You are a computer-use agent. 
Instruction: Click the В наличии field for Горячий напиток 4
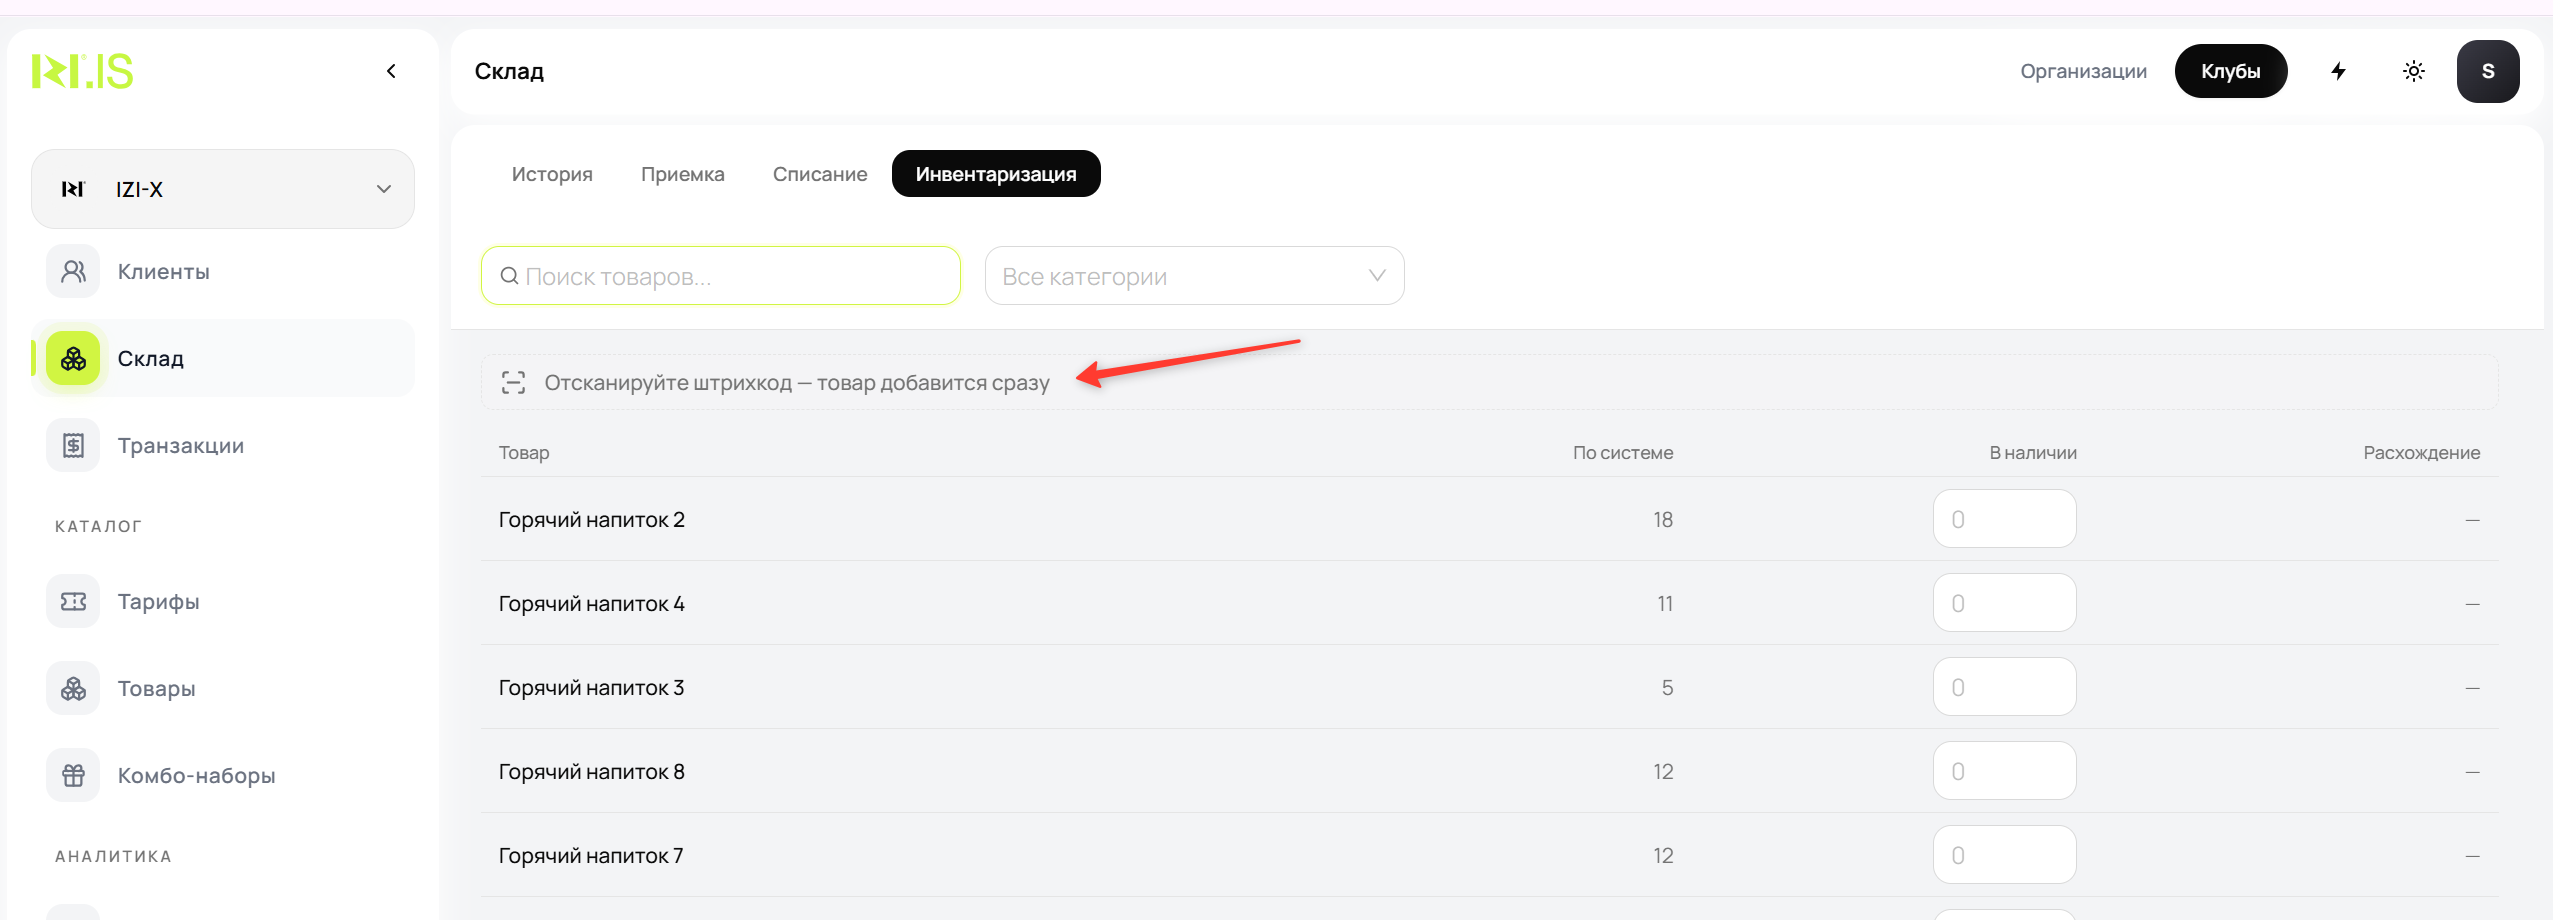pyautogui.click(x=2004, y=603)
